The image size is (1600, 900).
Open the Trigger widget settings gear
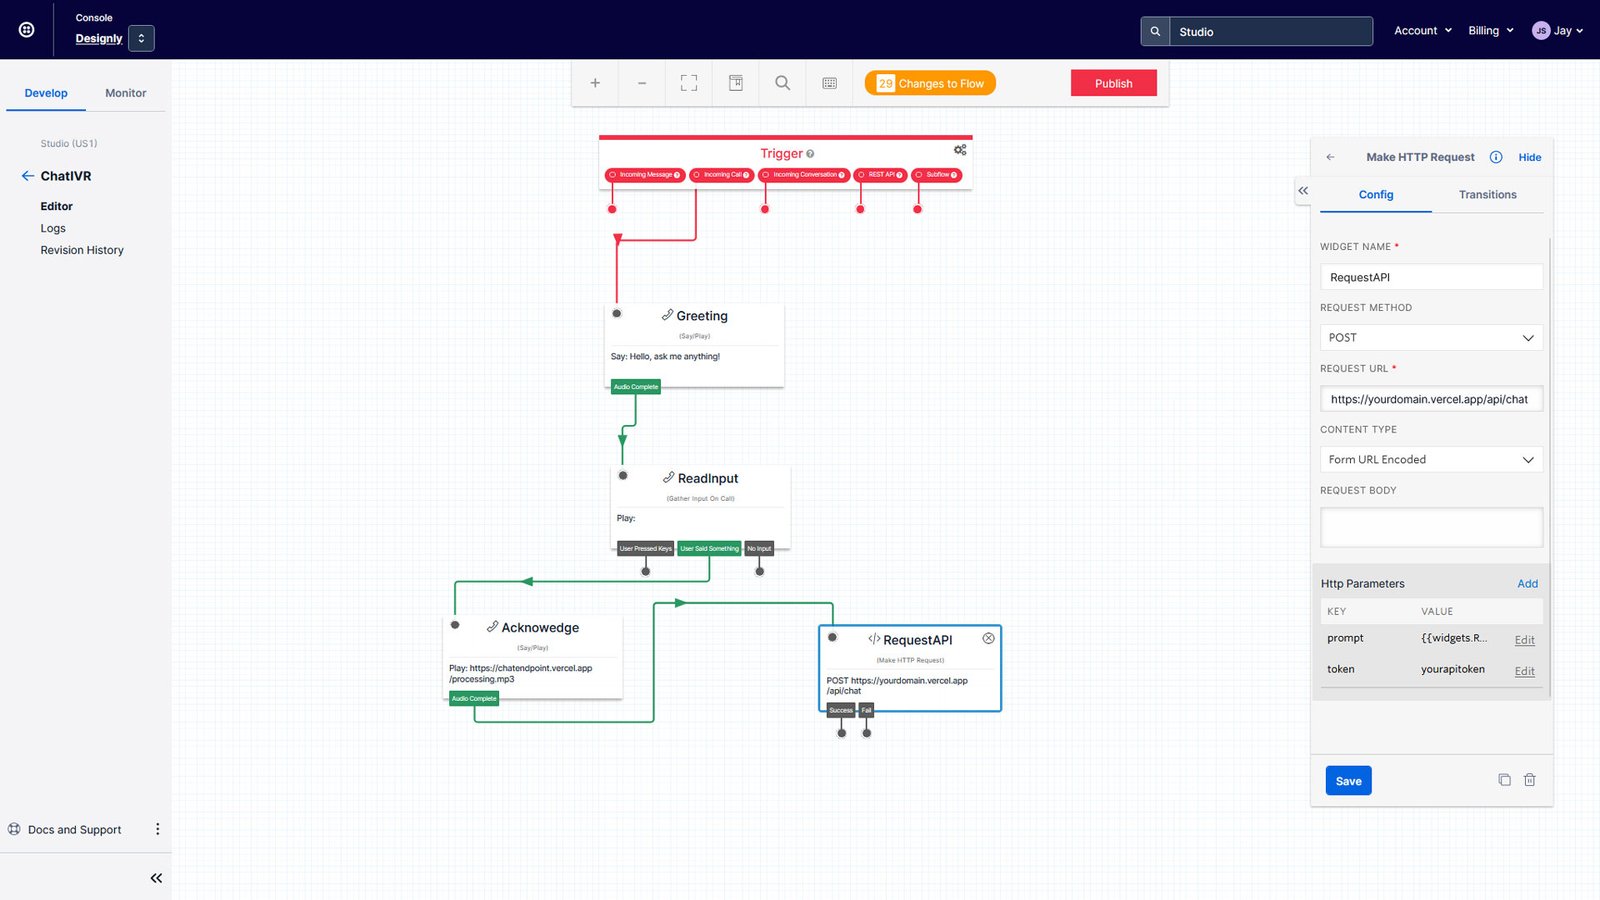tap(959, 149)
